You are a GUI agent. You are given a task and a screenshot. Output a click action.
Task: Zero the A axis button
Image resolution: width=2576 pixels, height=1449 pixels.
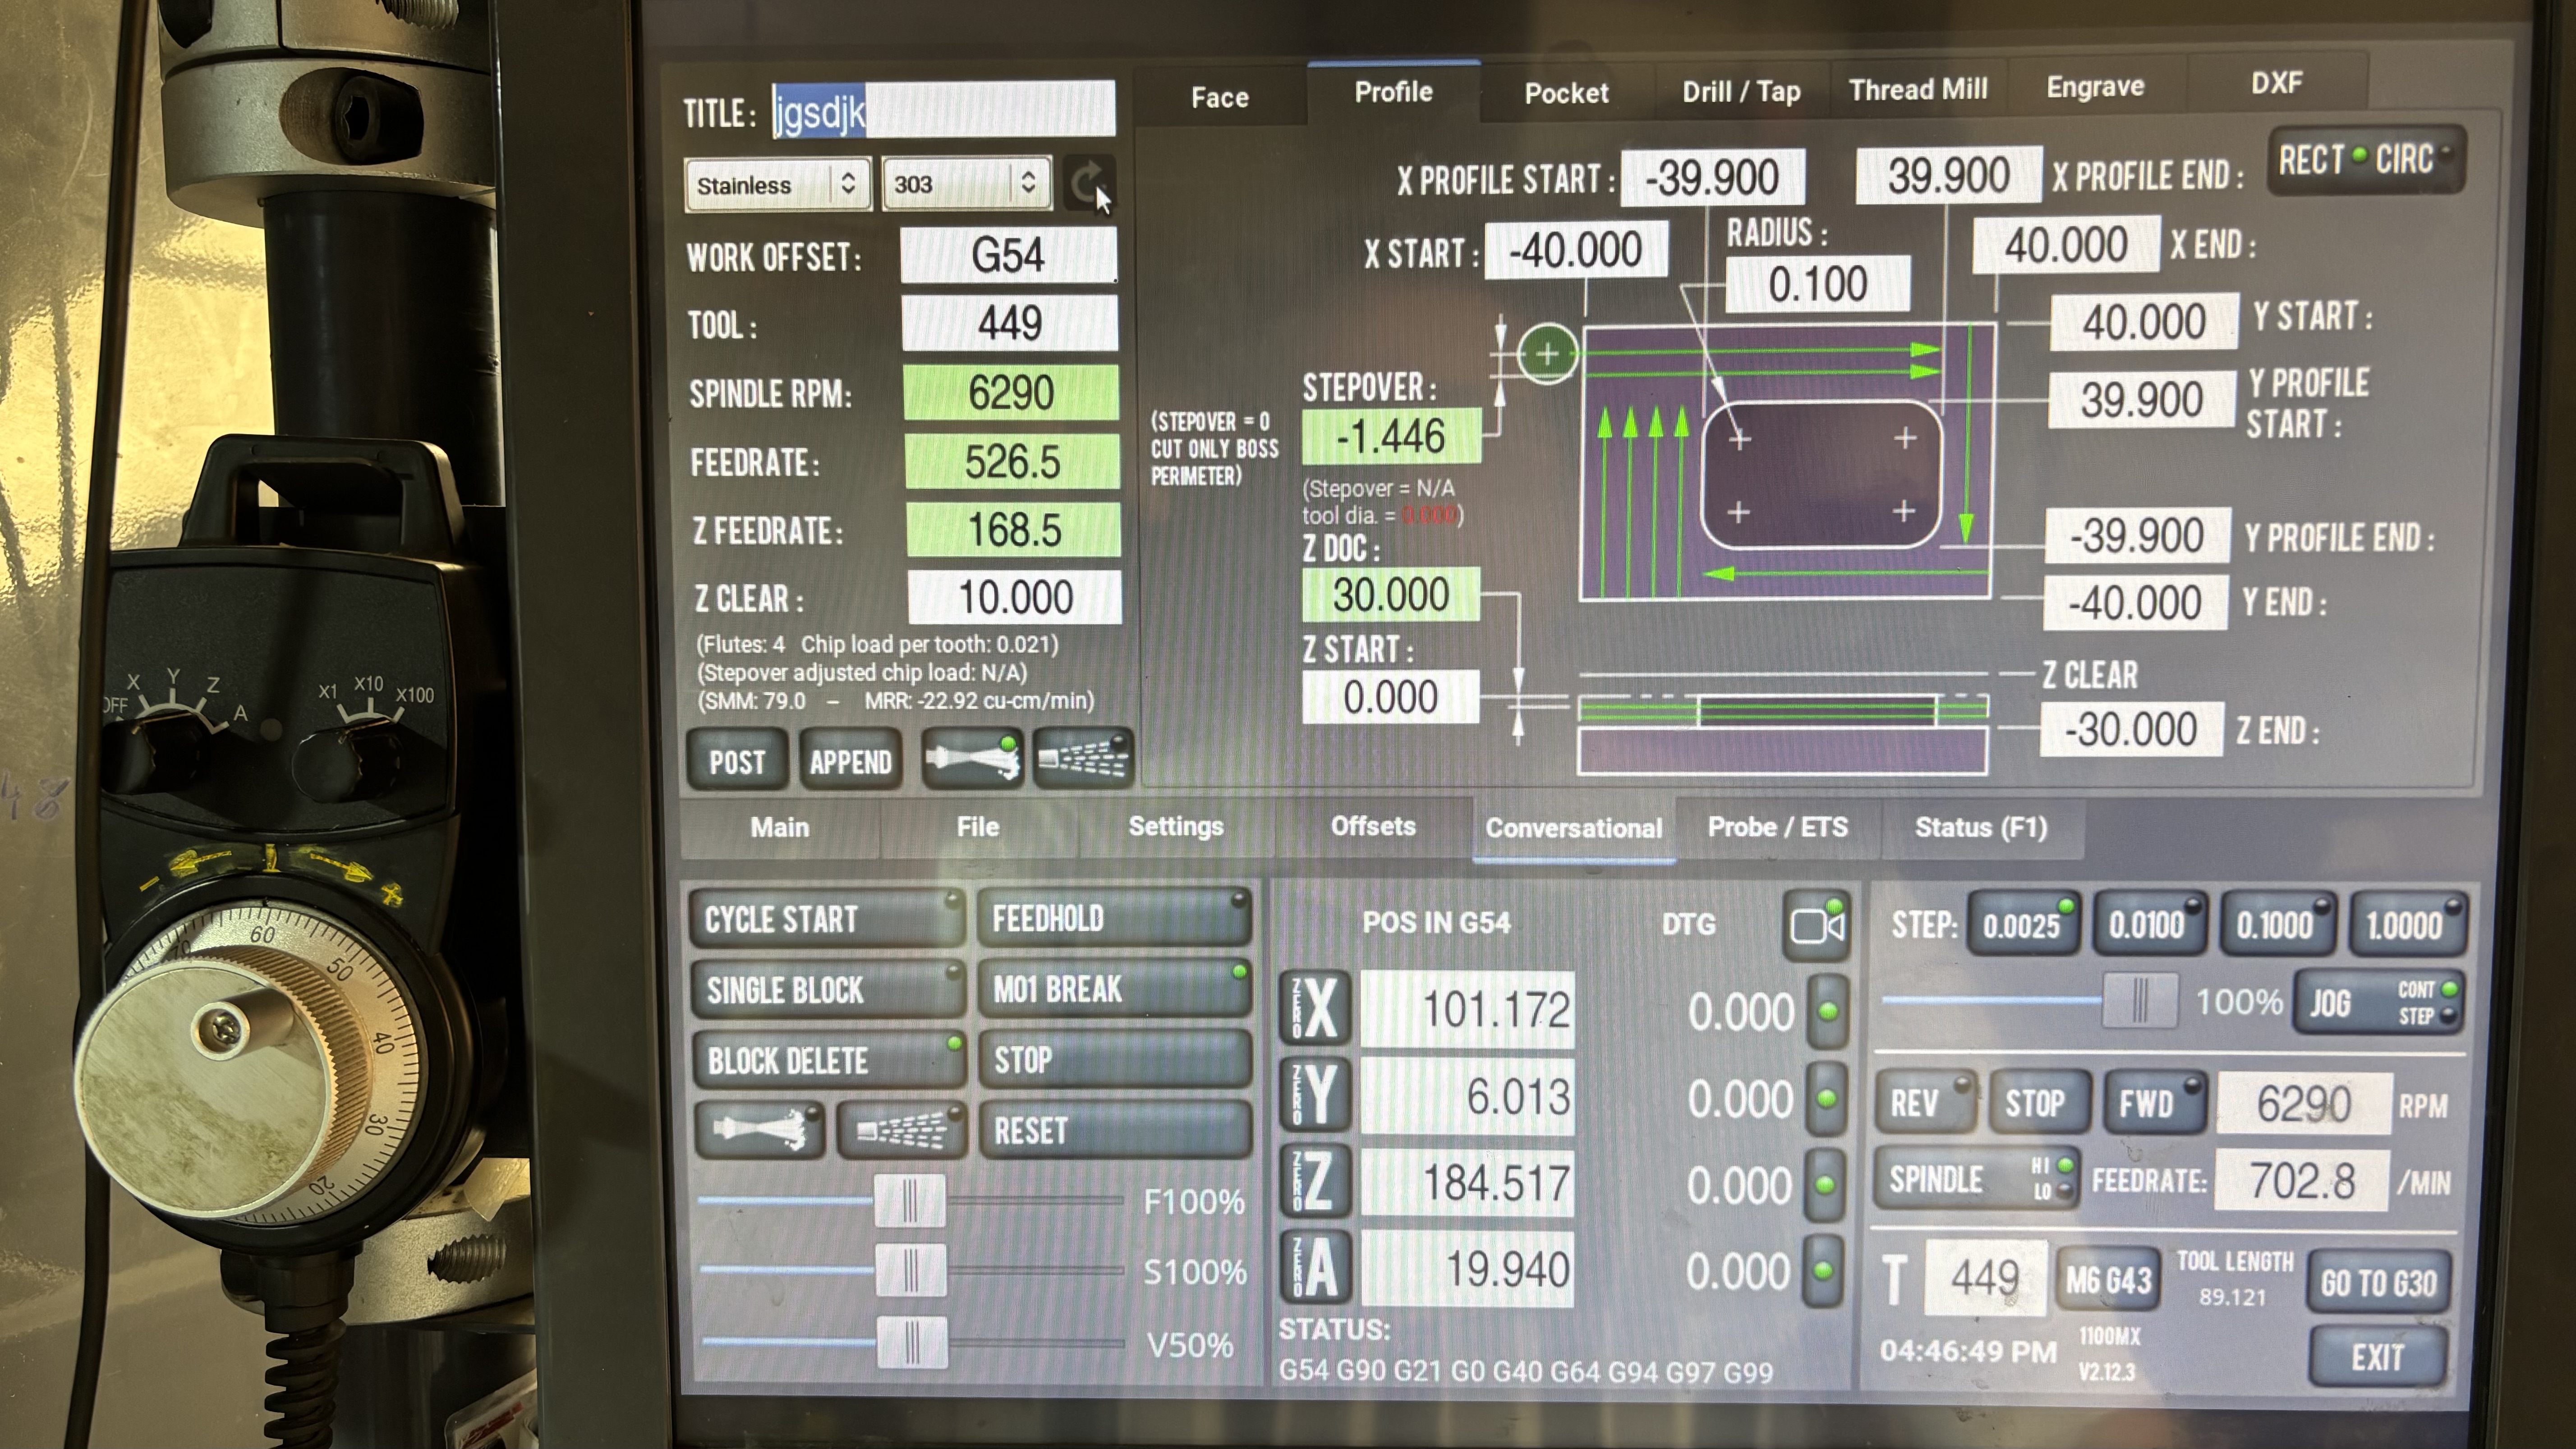[x=1314, y=1268]
